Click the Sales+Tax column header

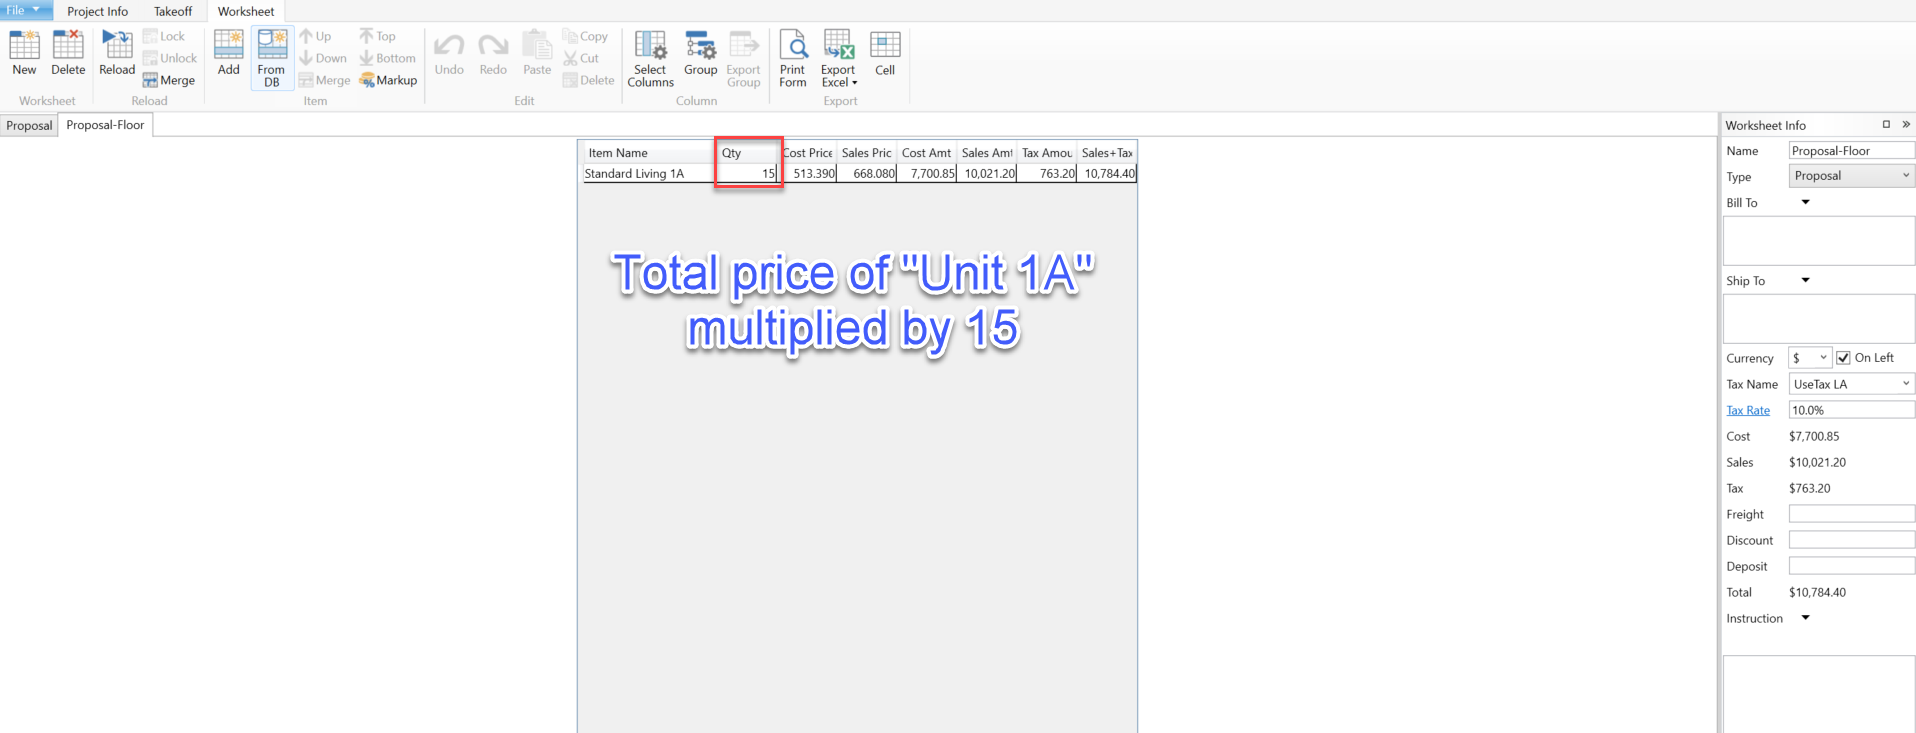tap(1107, 153)
